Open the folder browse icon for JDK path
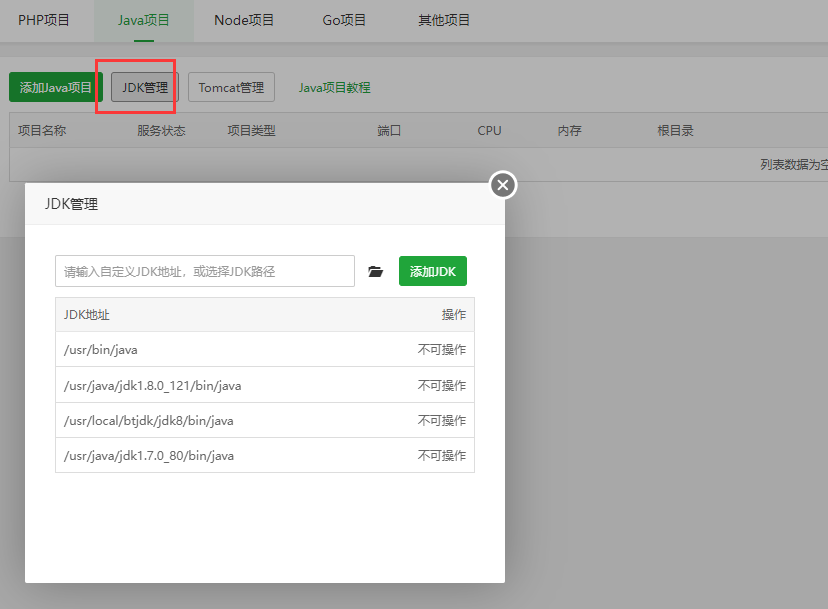 [x=375, y=271]
